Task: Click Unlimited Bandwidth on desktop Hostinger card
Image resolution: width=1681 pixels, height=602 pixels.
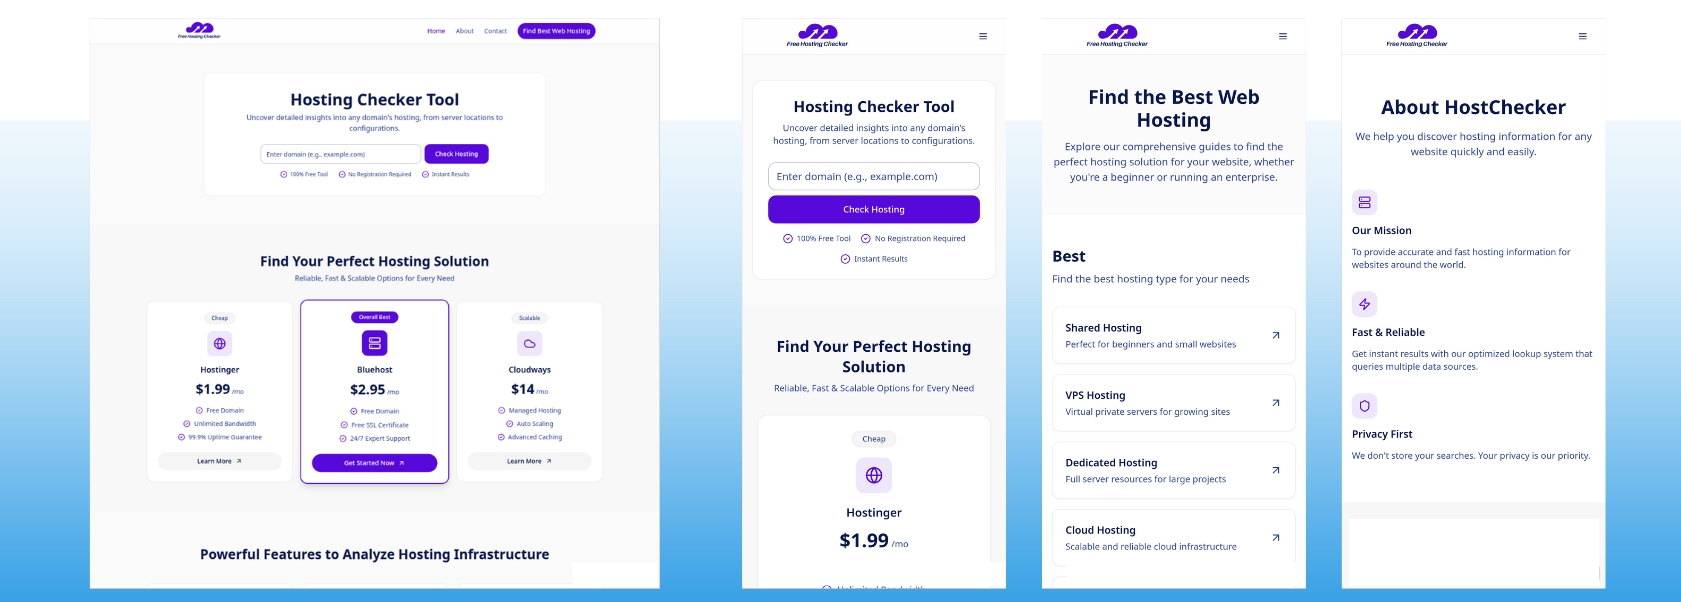Action: (225, 424)
